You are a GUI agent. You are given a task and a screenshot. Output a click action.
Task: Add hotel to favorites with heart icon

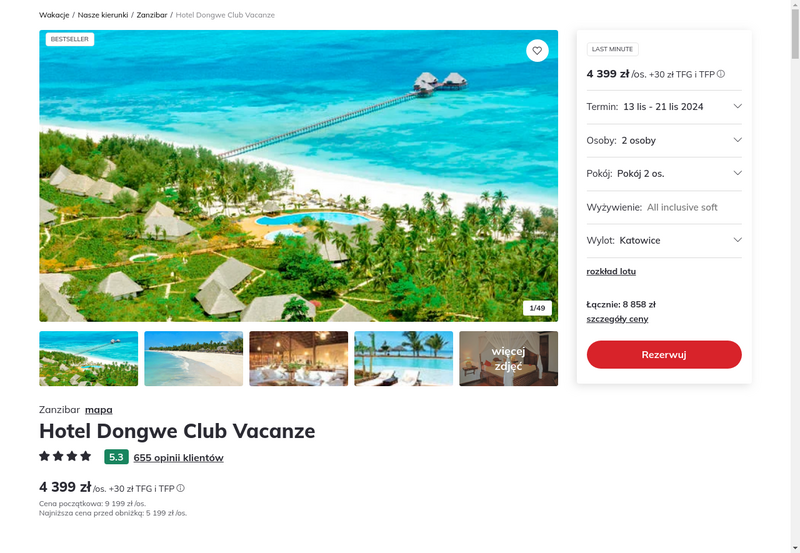click(x=537, y=51)
